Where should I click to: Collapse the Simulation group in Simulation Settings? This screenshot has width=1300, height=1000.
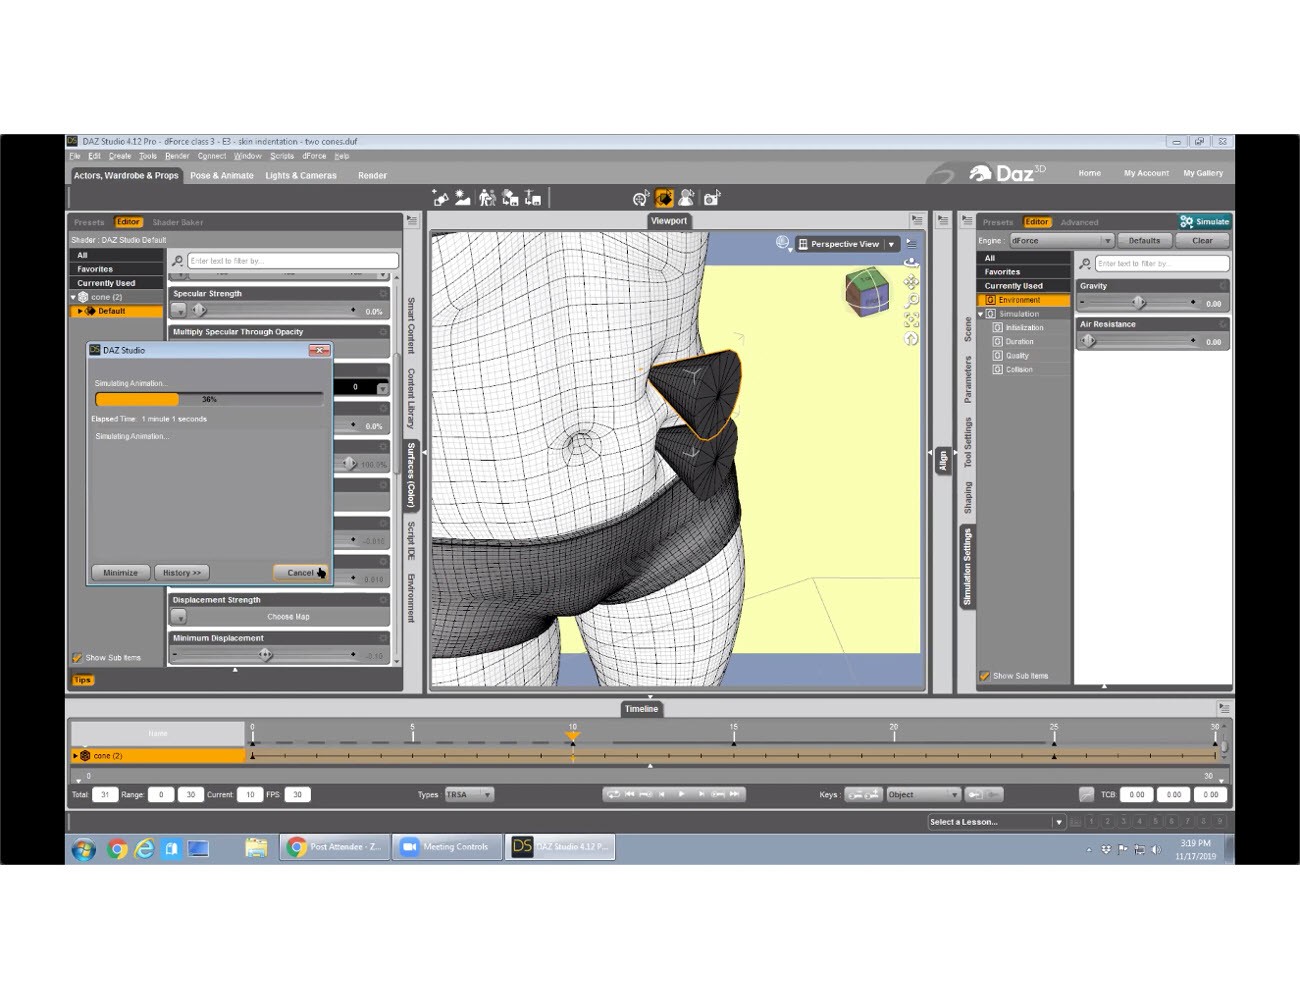[x=981, y=313]
